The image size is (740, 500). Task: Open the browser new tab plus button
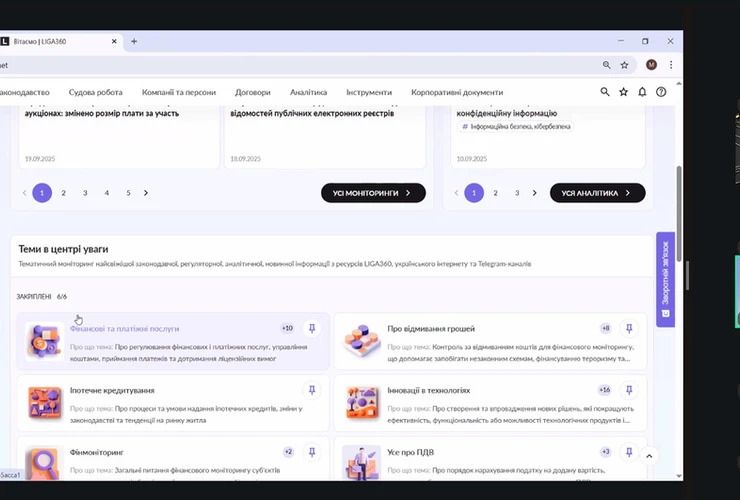(x=134, y=41)
